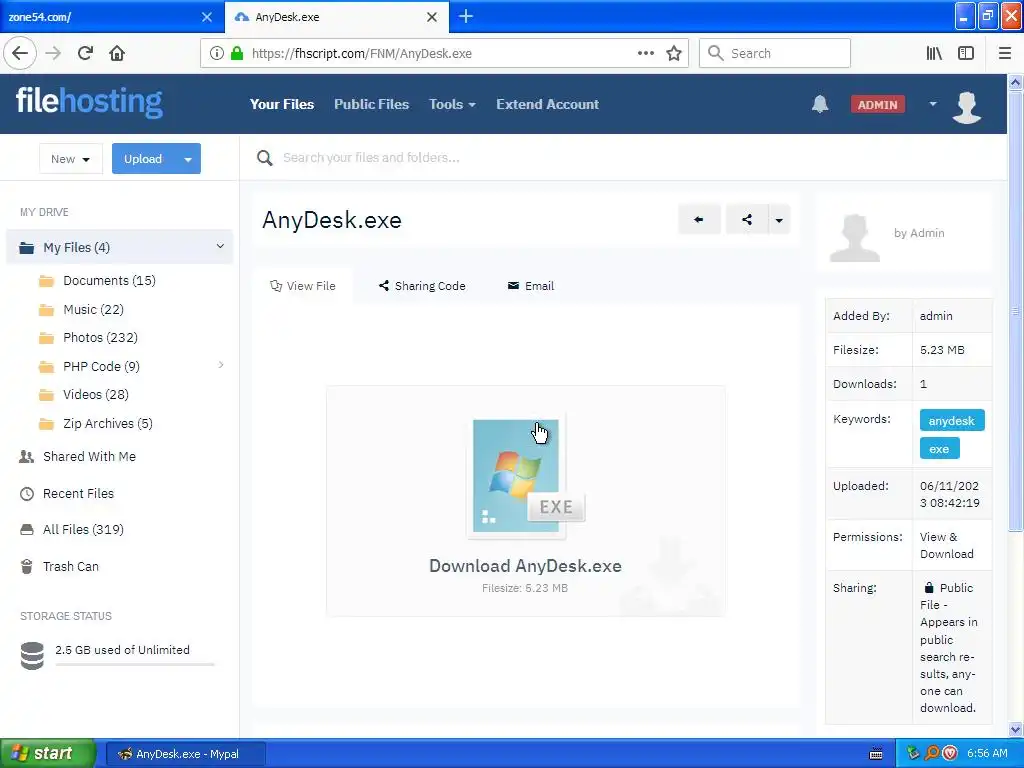Screen dimensions: 1024x768
Task: Click the storage status database icon
Action: pos(32,655)
